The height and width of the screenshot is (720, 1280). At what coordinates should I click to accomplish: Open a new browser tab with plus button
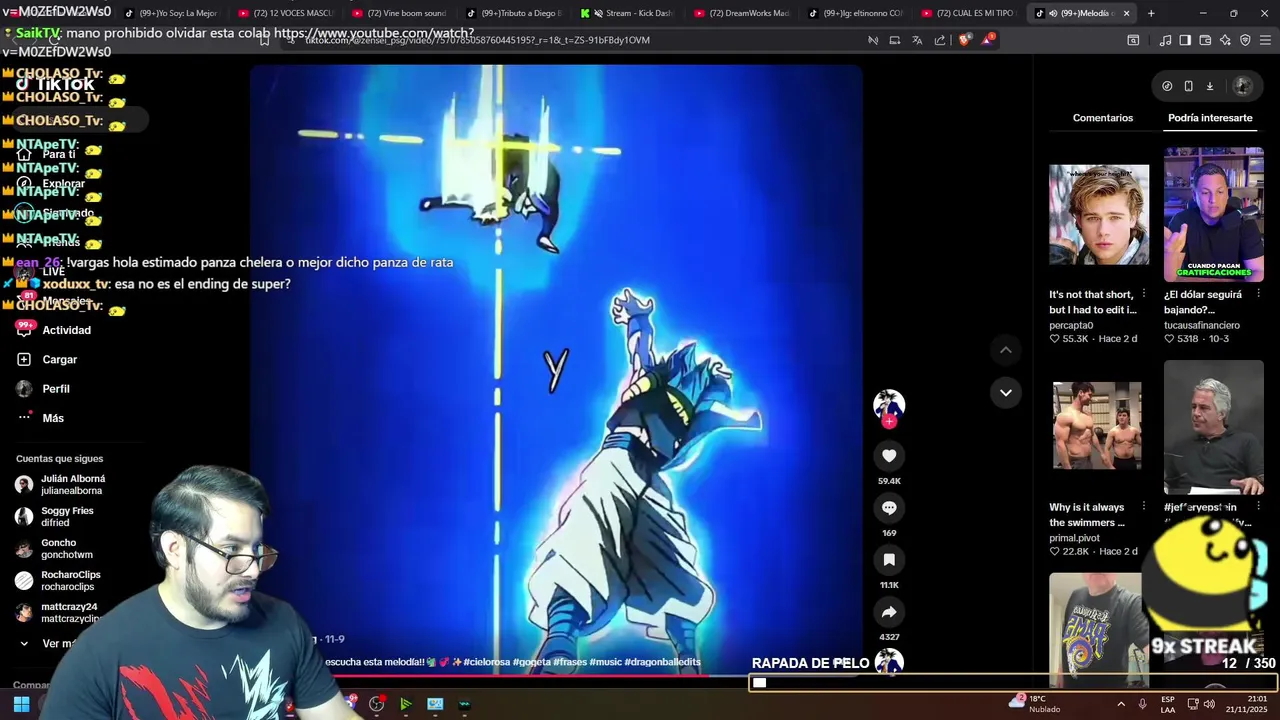pos(1151,13)
